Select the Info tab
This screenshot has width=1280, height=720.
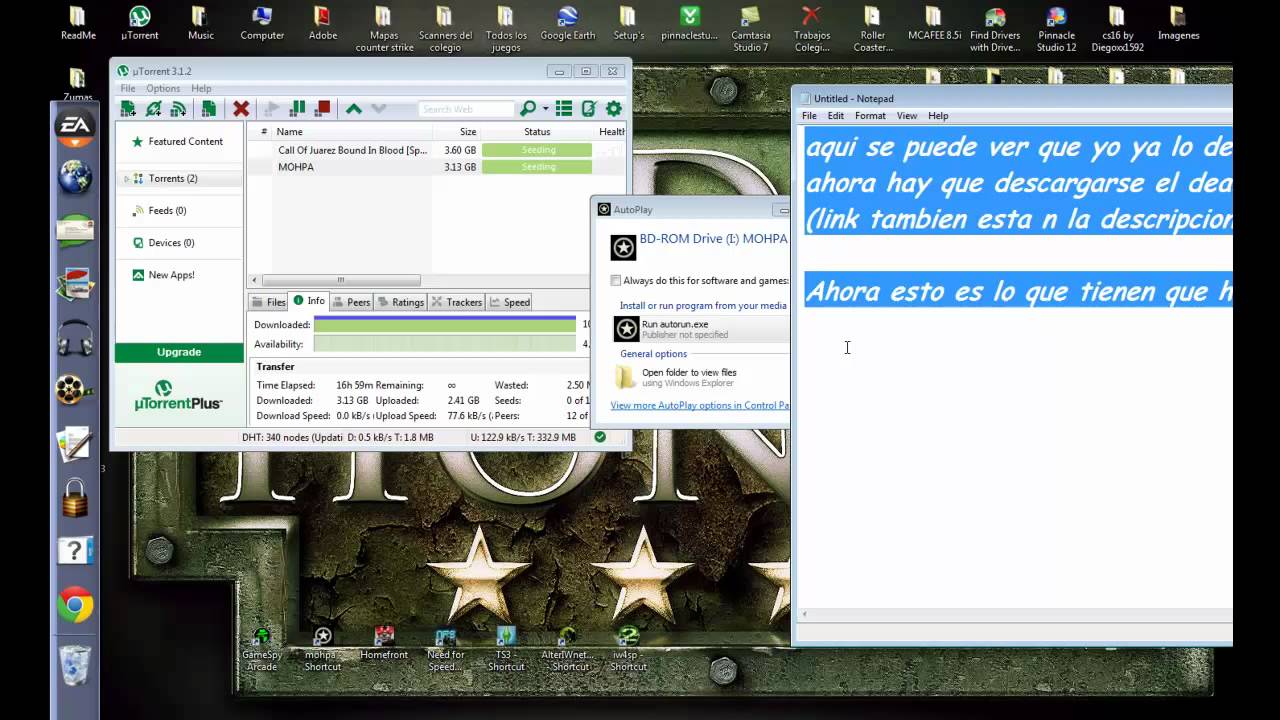click(x=309, y=301)
